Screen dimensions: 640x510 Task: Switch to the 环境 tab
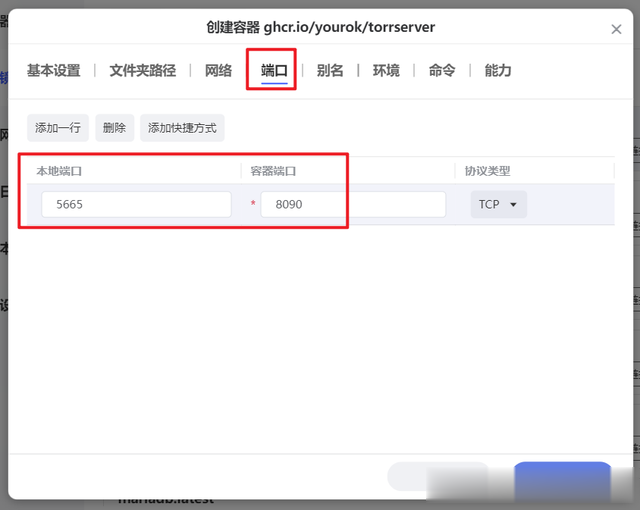point(386,71)
